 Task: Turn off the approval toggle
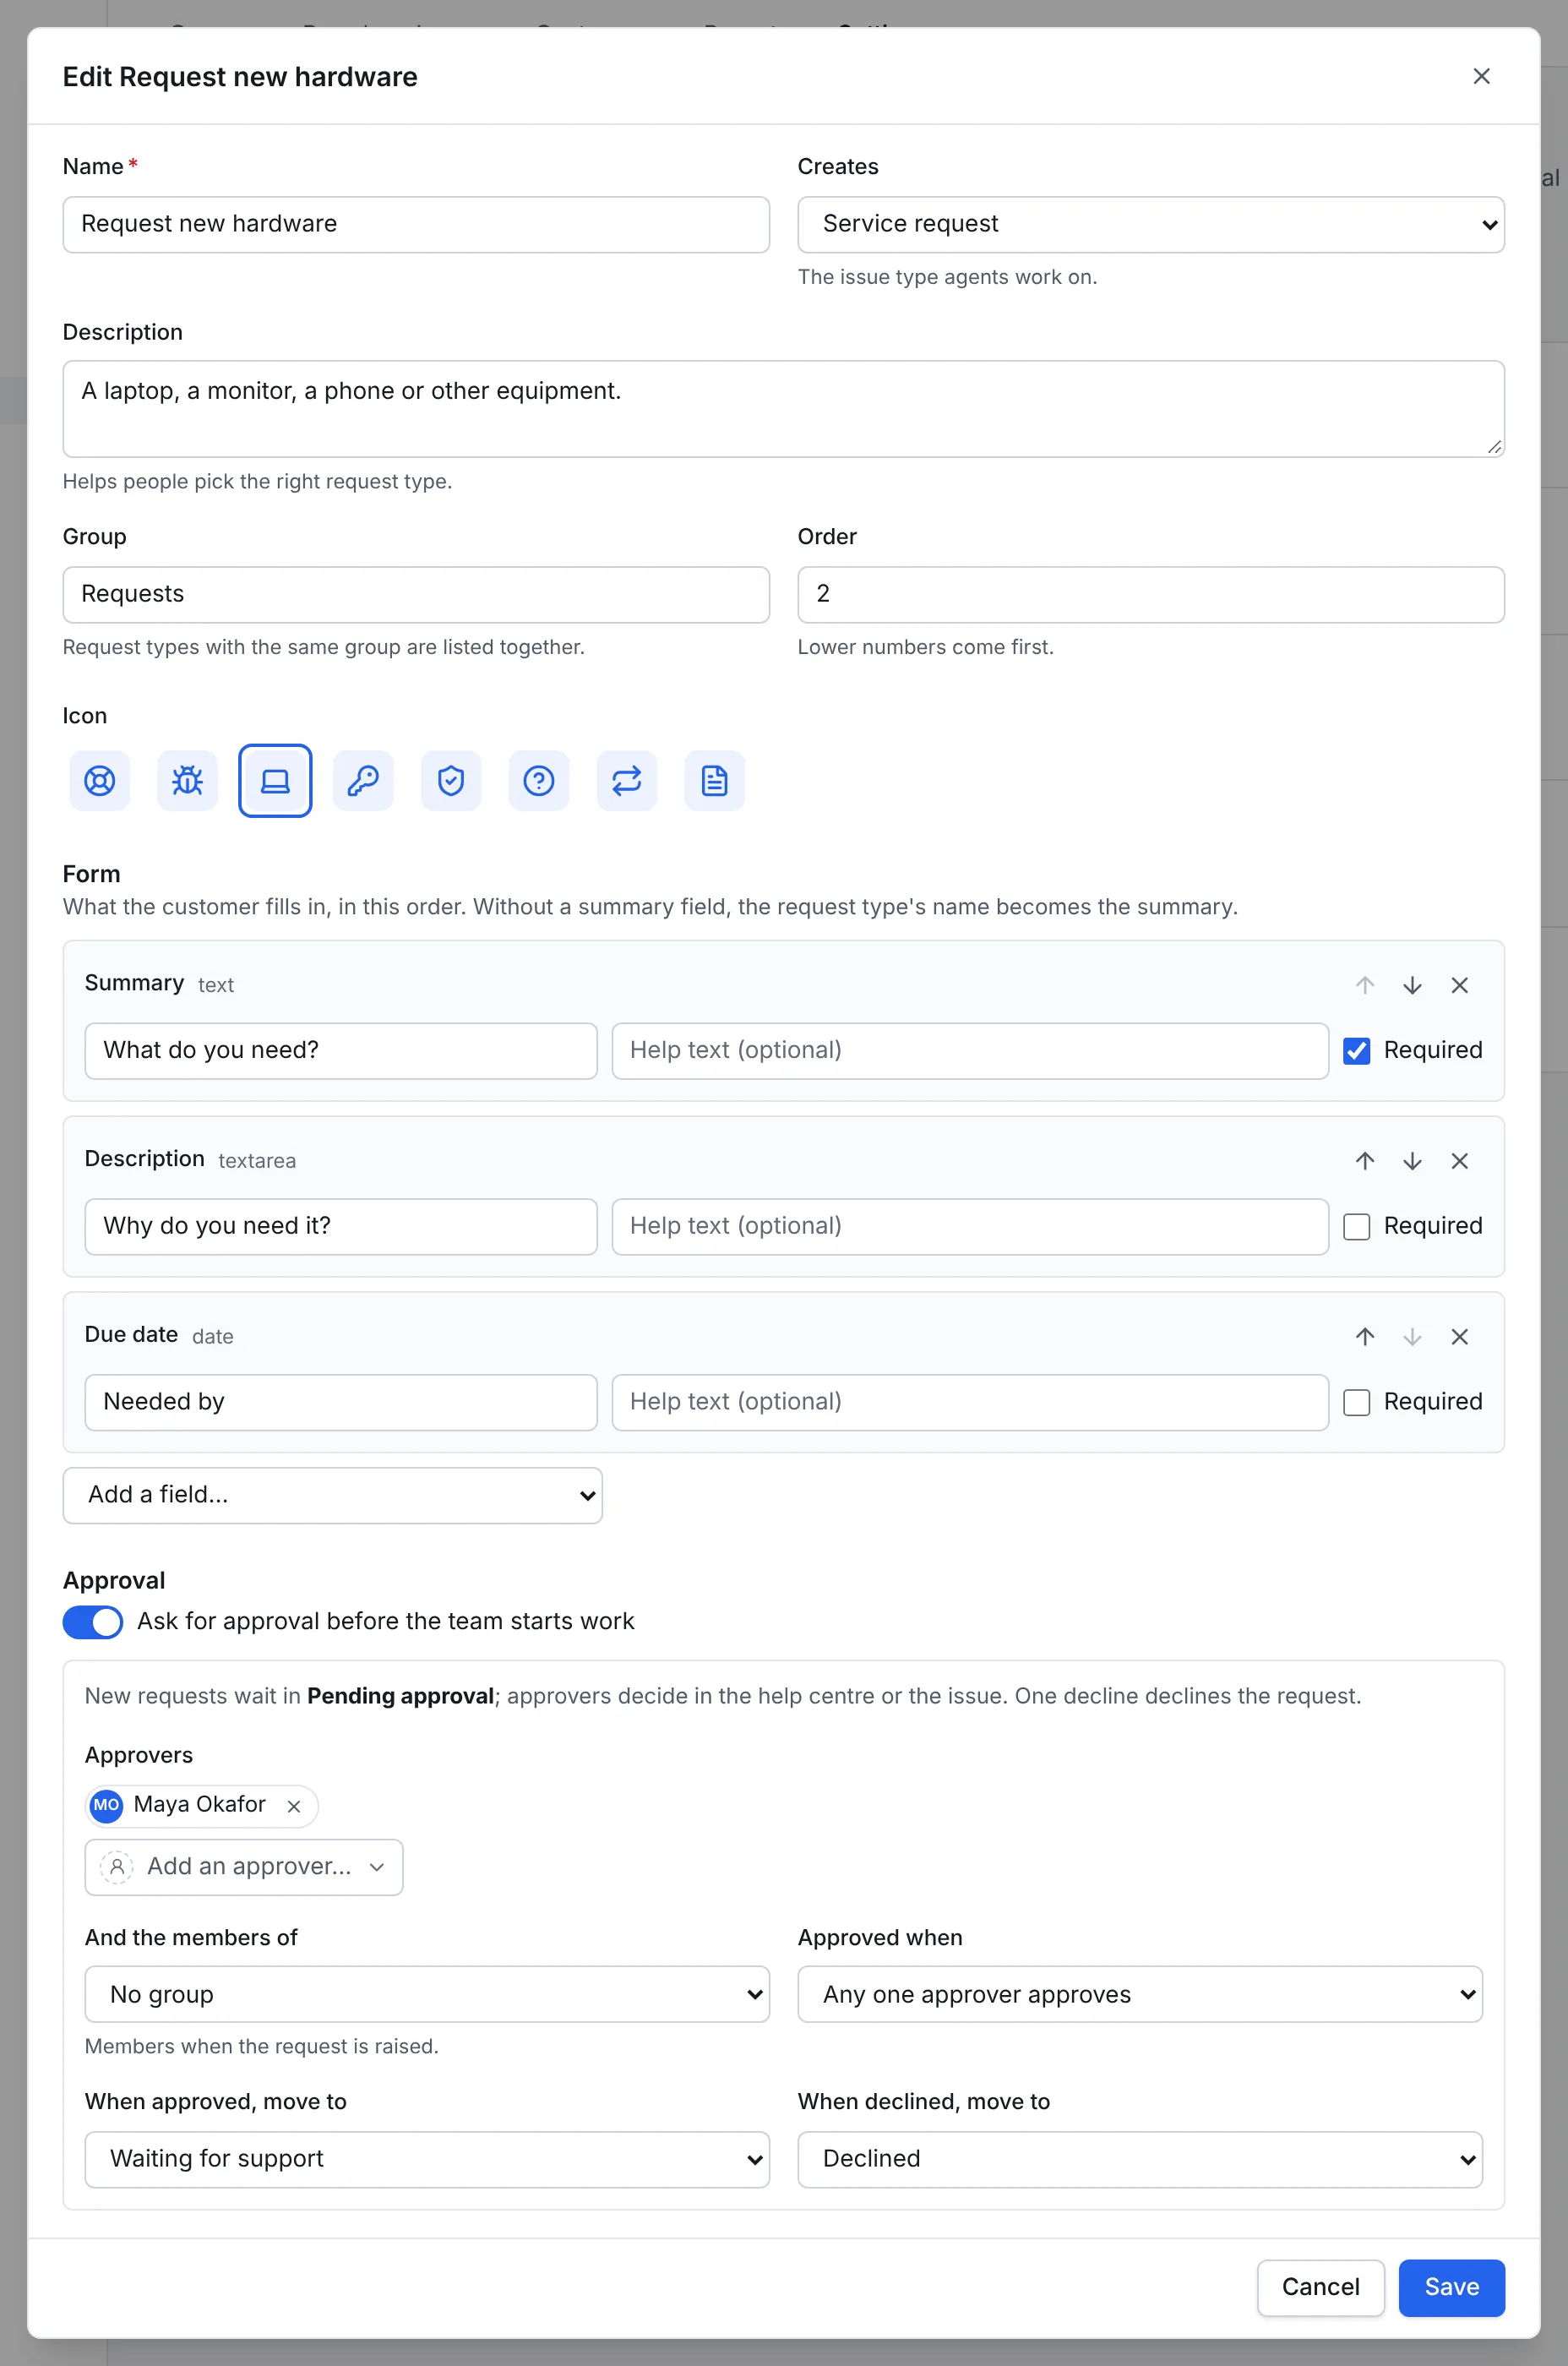tap(93, 1622)
